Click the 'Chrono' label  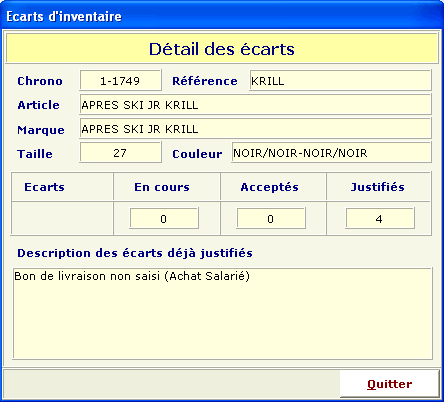click(40, 81)
